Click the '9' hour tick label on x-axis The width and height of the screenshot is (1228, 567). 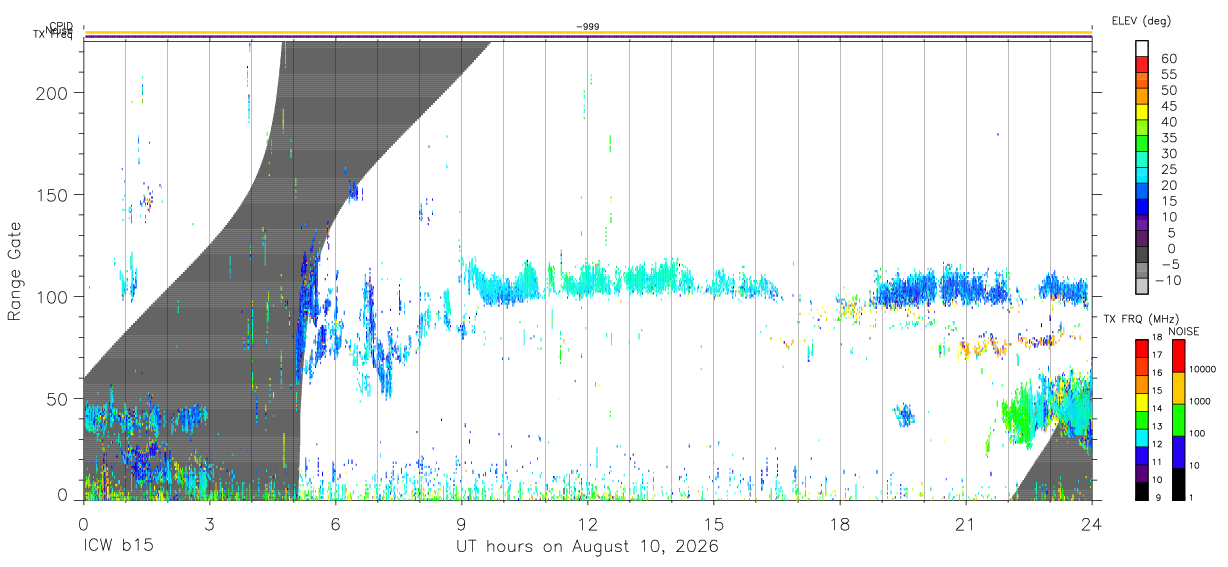click(x=461, y=524)
